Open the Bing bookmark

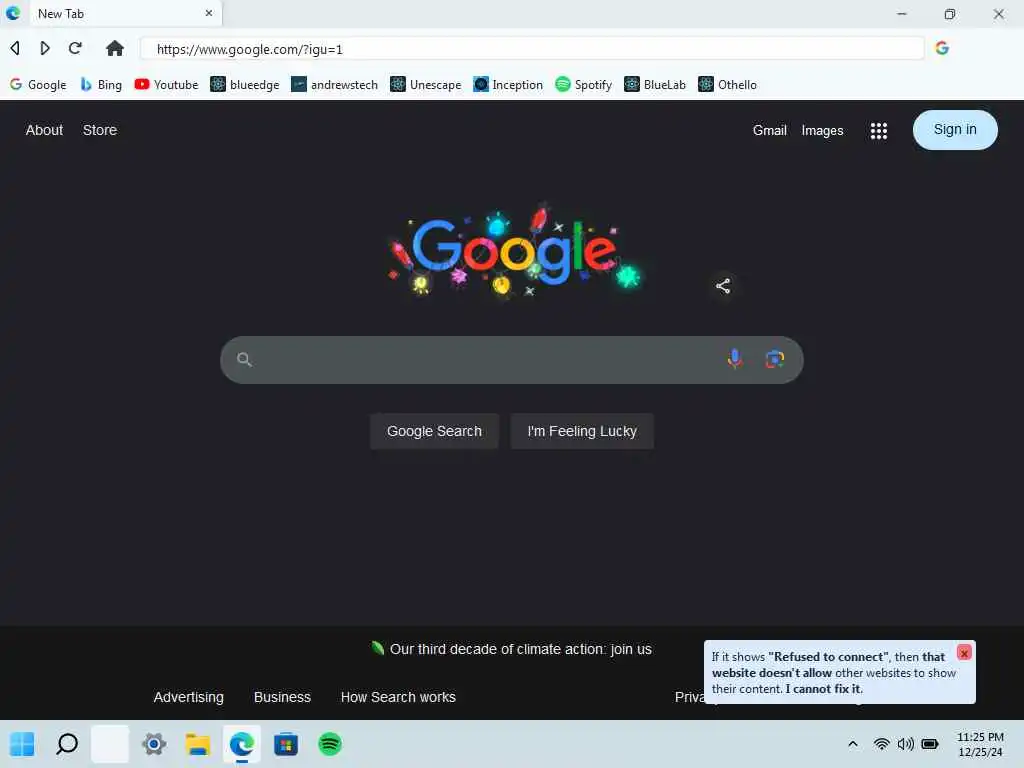pos(101,84)
